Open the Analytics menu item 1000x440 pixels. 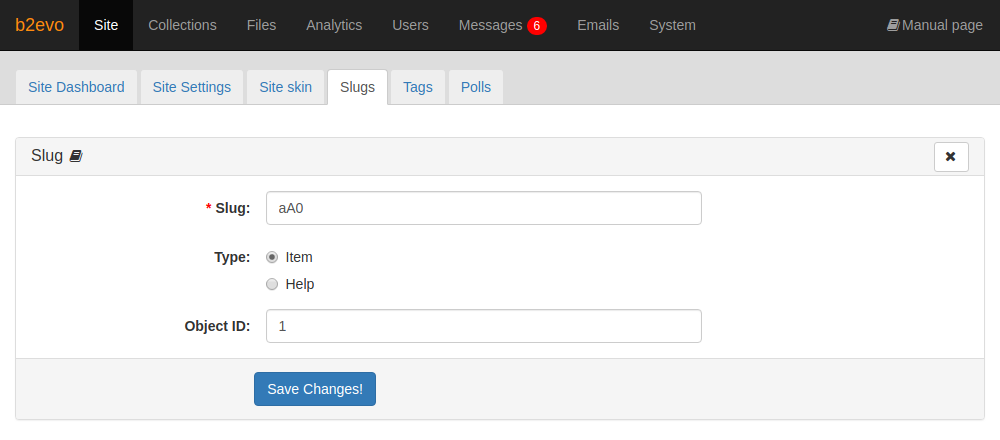[x=334, y=25]
